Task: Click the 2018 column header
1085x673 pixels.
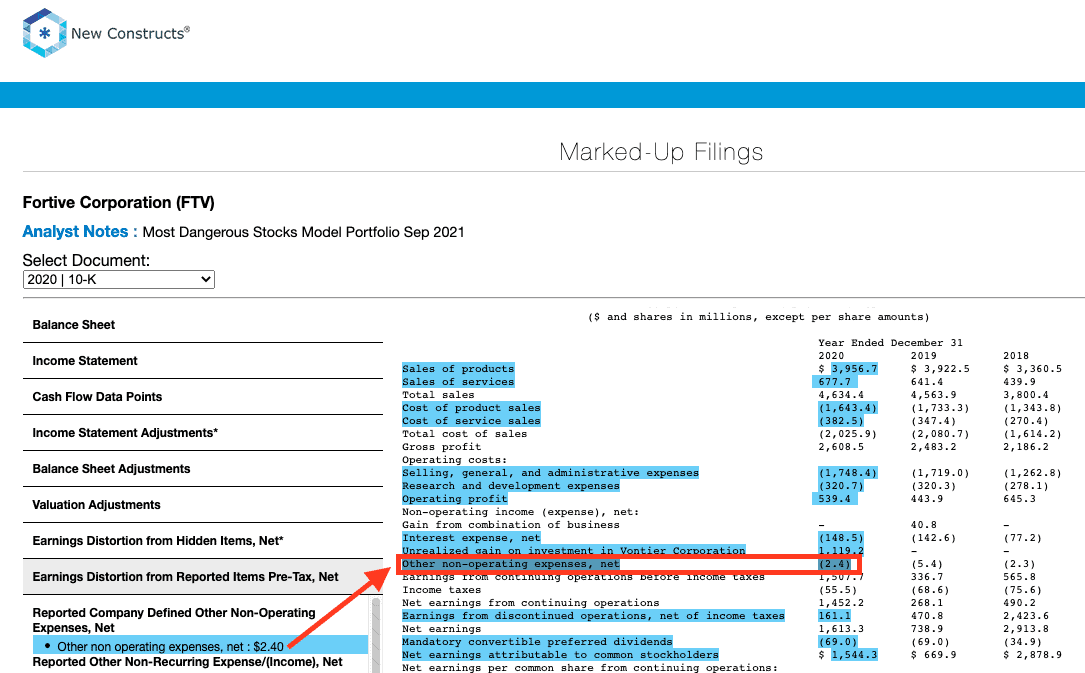Action: 1016,356
